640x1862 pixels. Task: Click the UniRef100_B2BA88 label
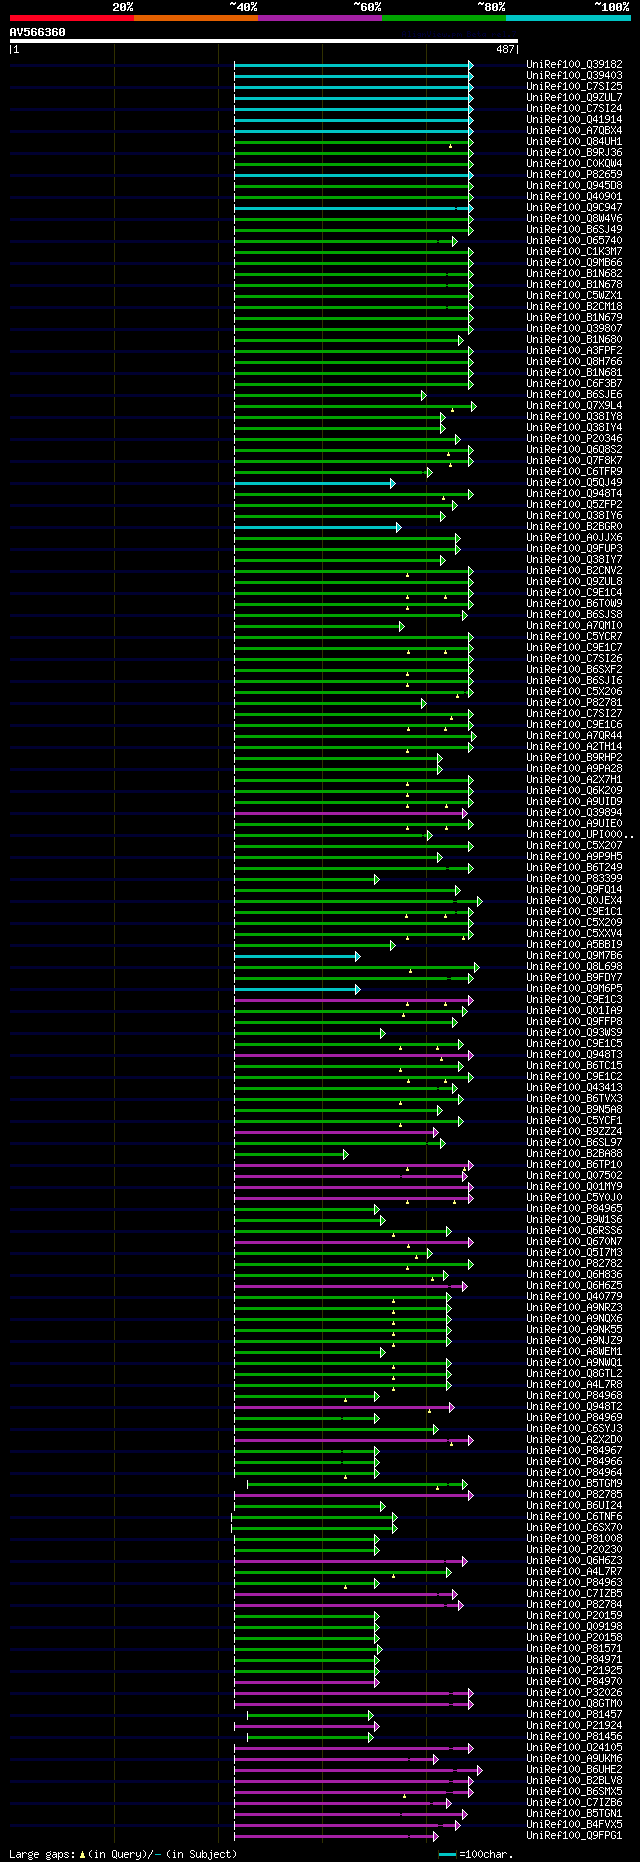point(574,1153)
